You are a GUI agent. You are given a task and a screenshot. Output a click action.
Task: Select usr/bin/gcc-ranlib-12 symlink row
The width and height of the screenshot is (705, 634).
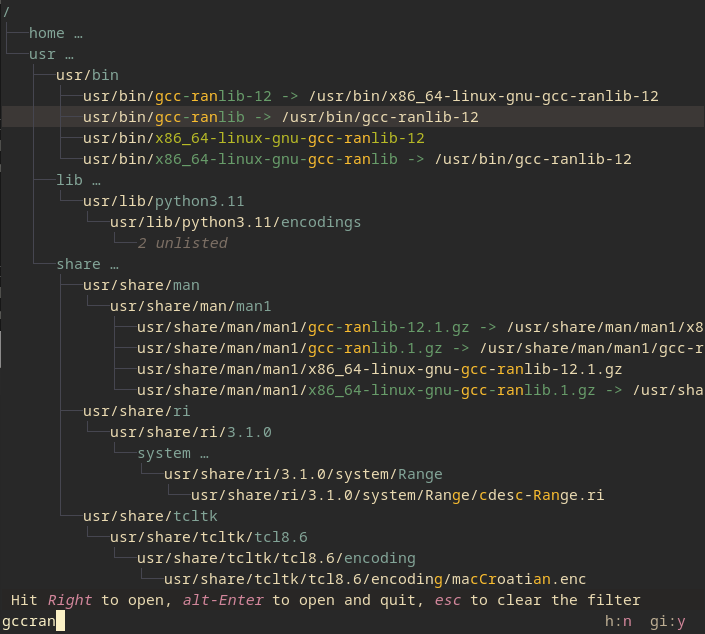370,96
